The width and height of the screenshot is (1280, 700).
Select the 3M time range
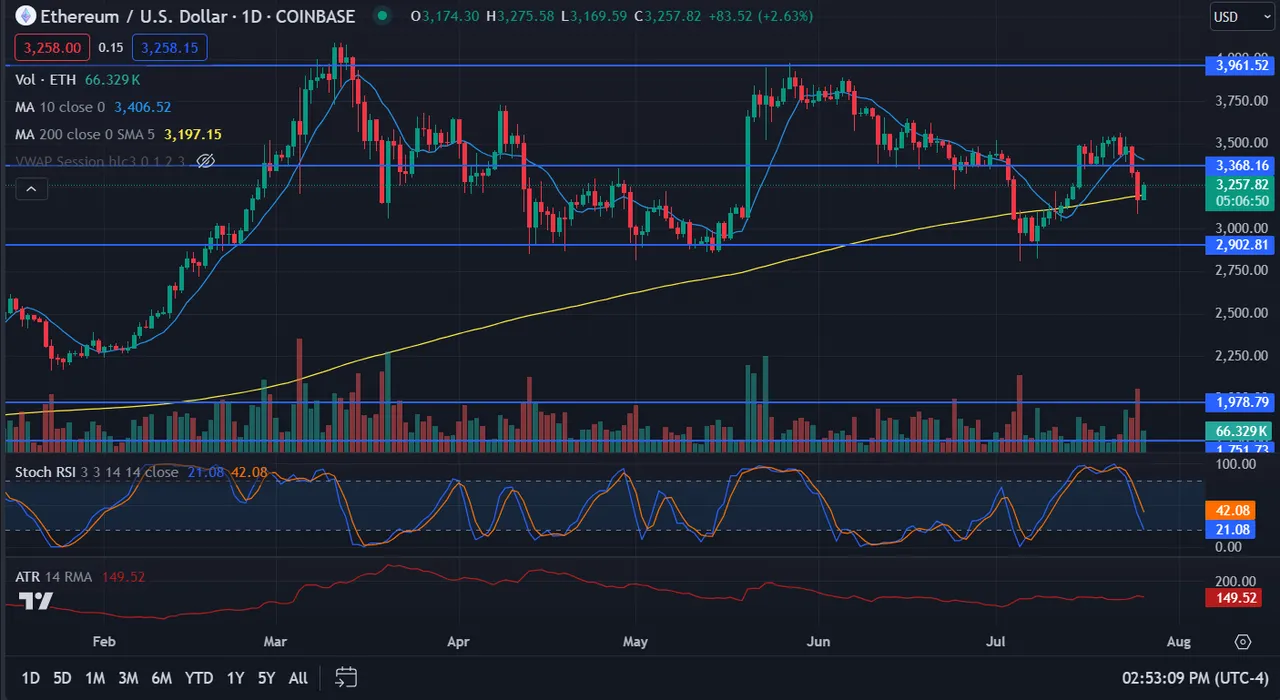point(128,678)
